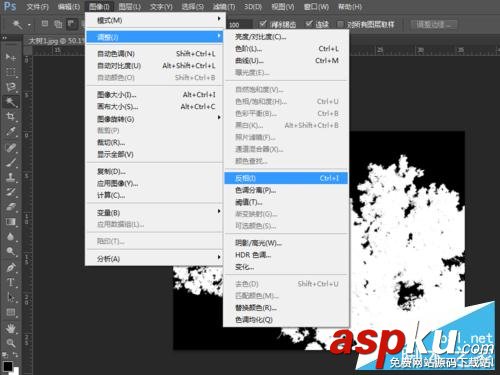Choose 色阶(L) Levels from the submenu
Screen dimensions: 500x375
point(286,49)
